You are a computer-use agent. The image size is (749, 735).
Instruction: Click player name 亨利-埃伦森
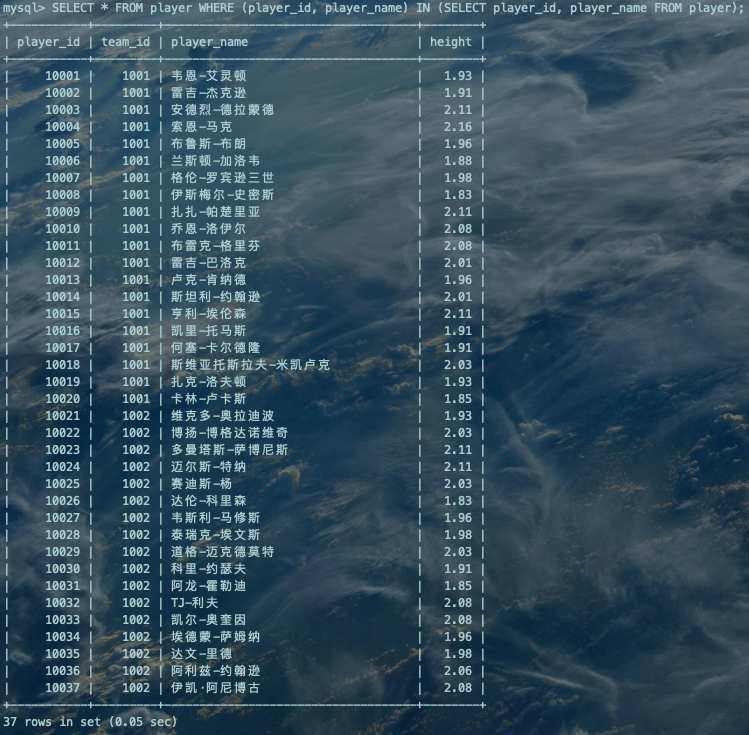(x=209, y=314)
